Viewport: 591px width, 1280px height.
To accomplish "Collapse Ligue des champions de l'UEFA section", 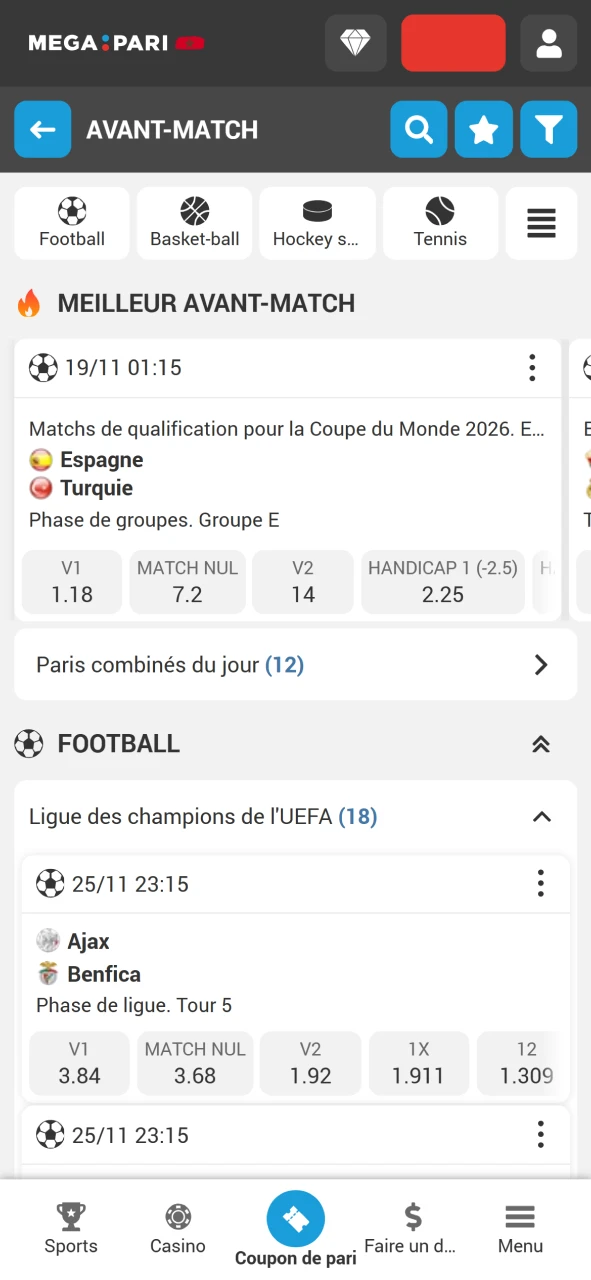I will [541, 816].
